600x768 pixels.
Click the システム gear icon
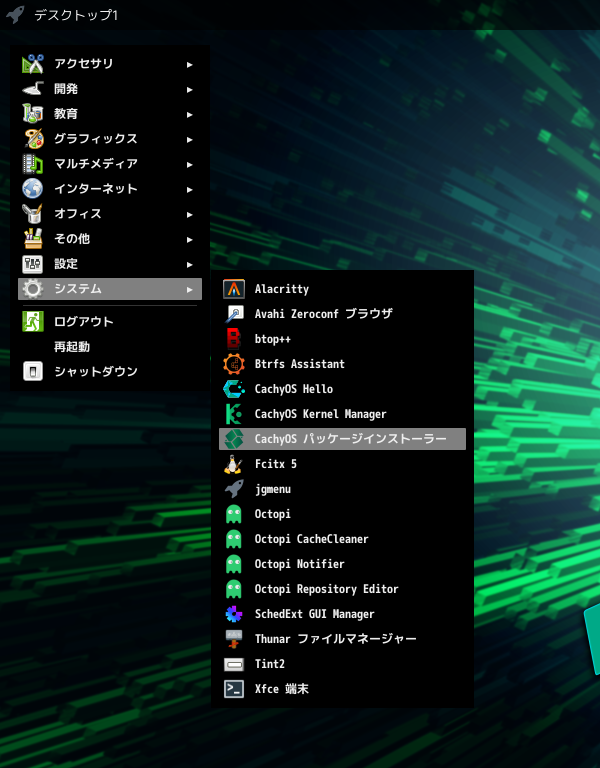[33, 289]
